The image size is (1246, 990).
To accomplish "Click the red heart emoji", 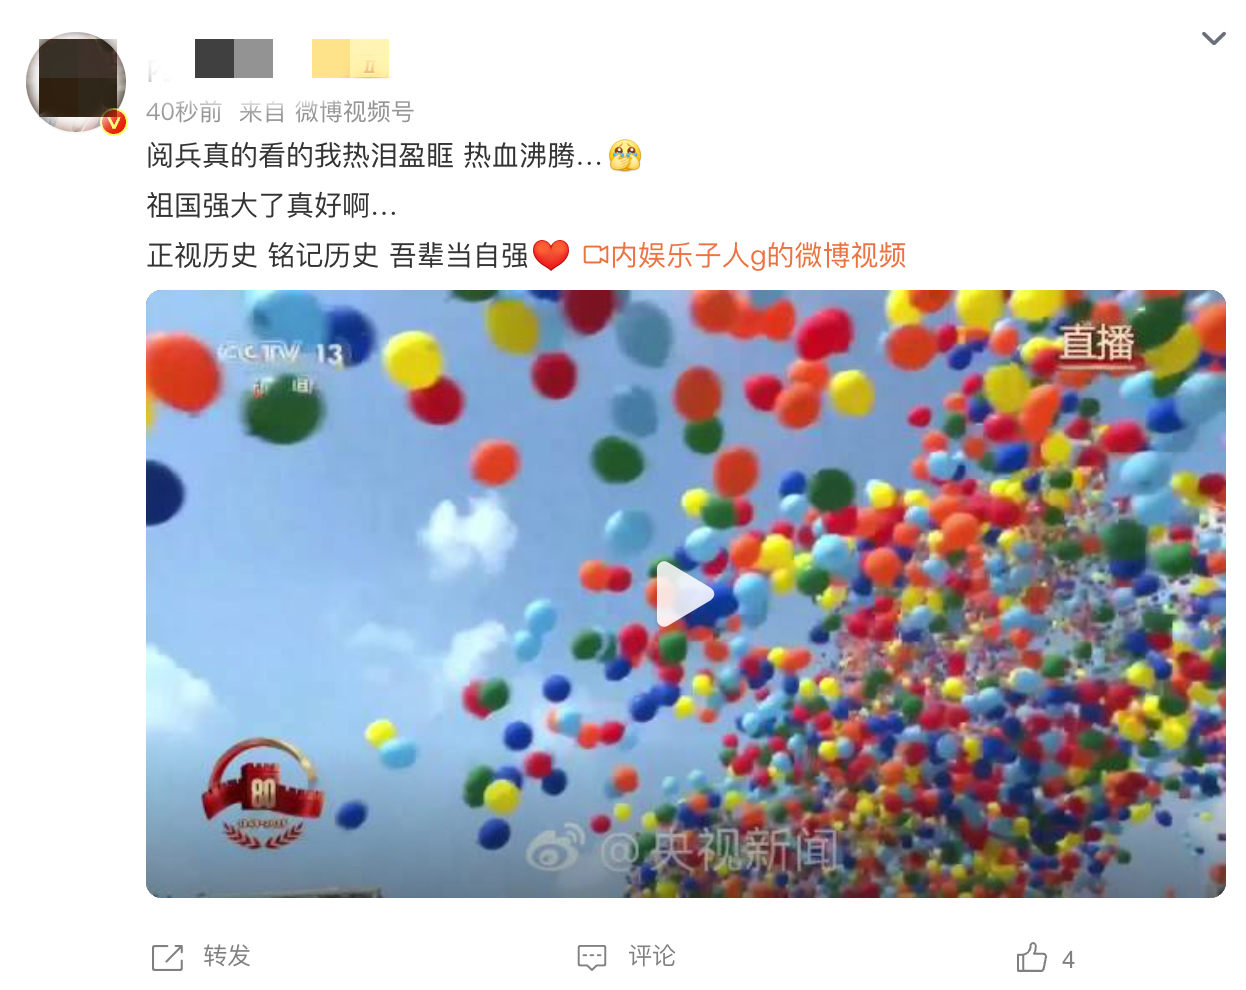I will 551,255.
